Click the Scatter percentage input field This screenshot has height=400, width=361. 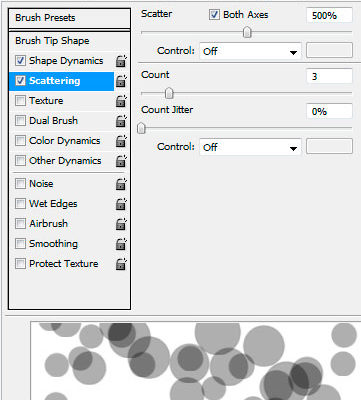point(329,15)
